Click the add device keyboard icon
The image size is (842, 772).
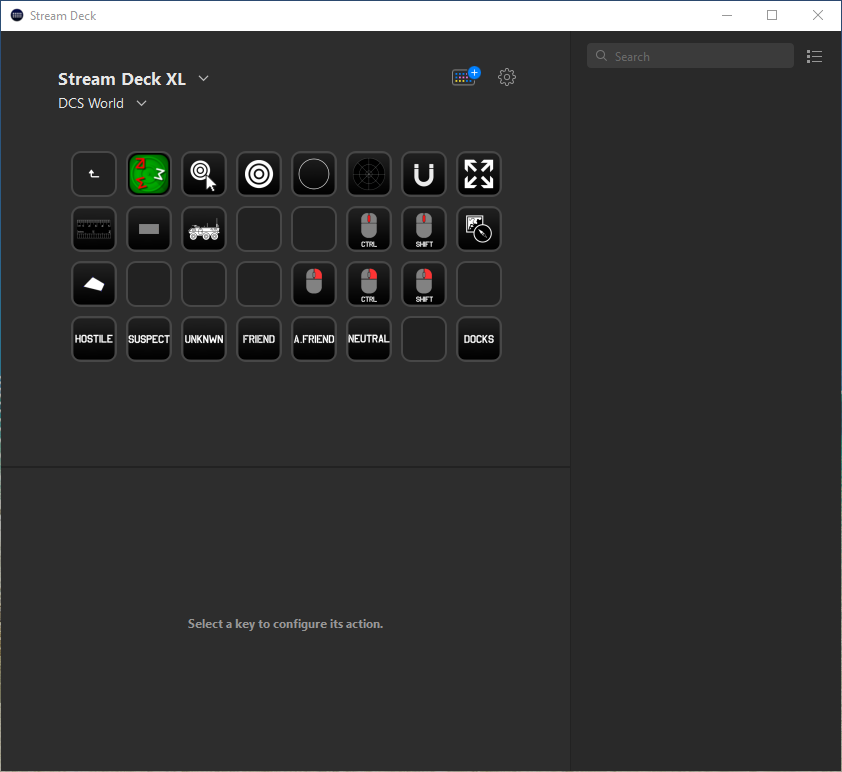pyautogui.click(x=465, y=77)
